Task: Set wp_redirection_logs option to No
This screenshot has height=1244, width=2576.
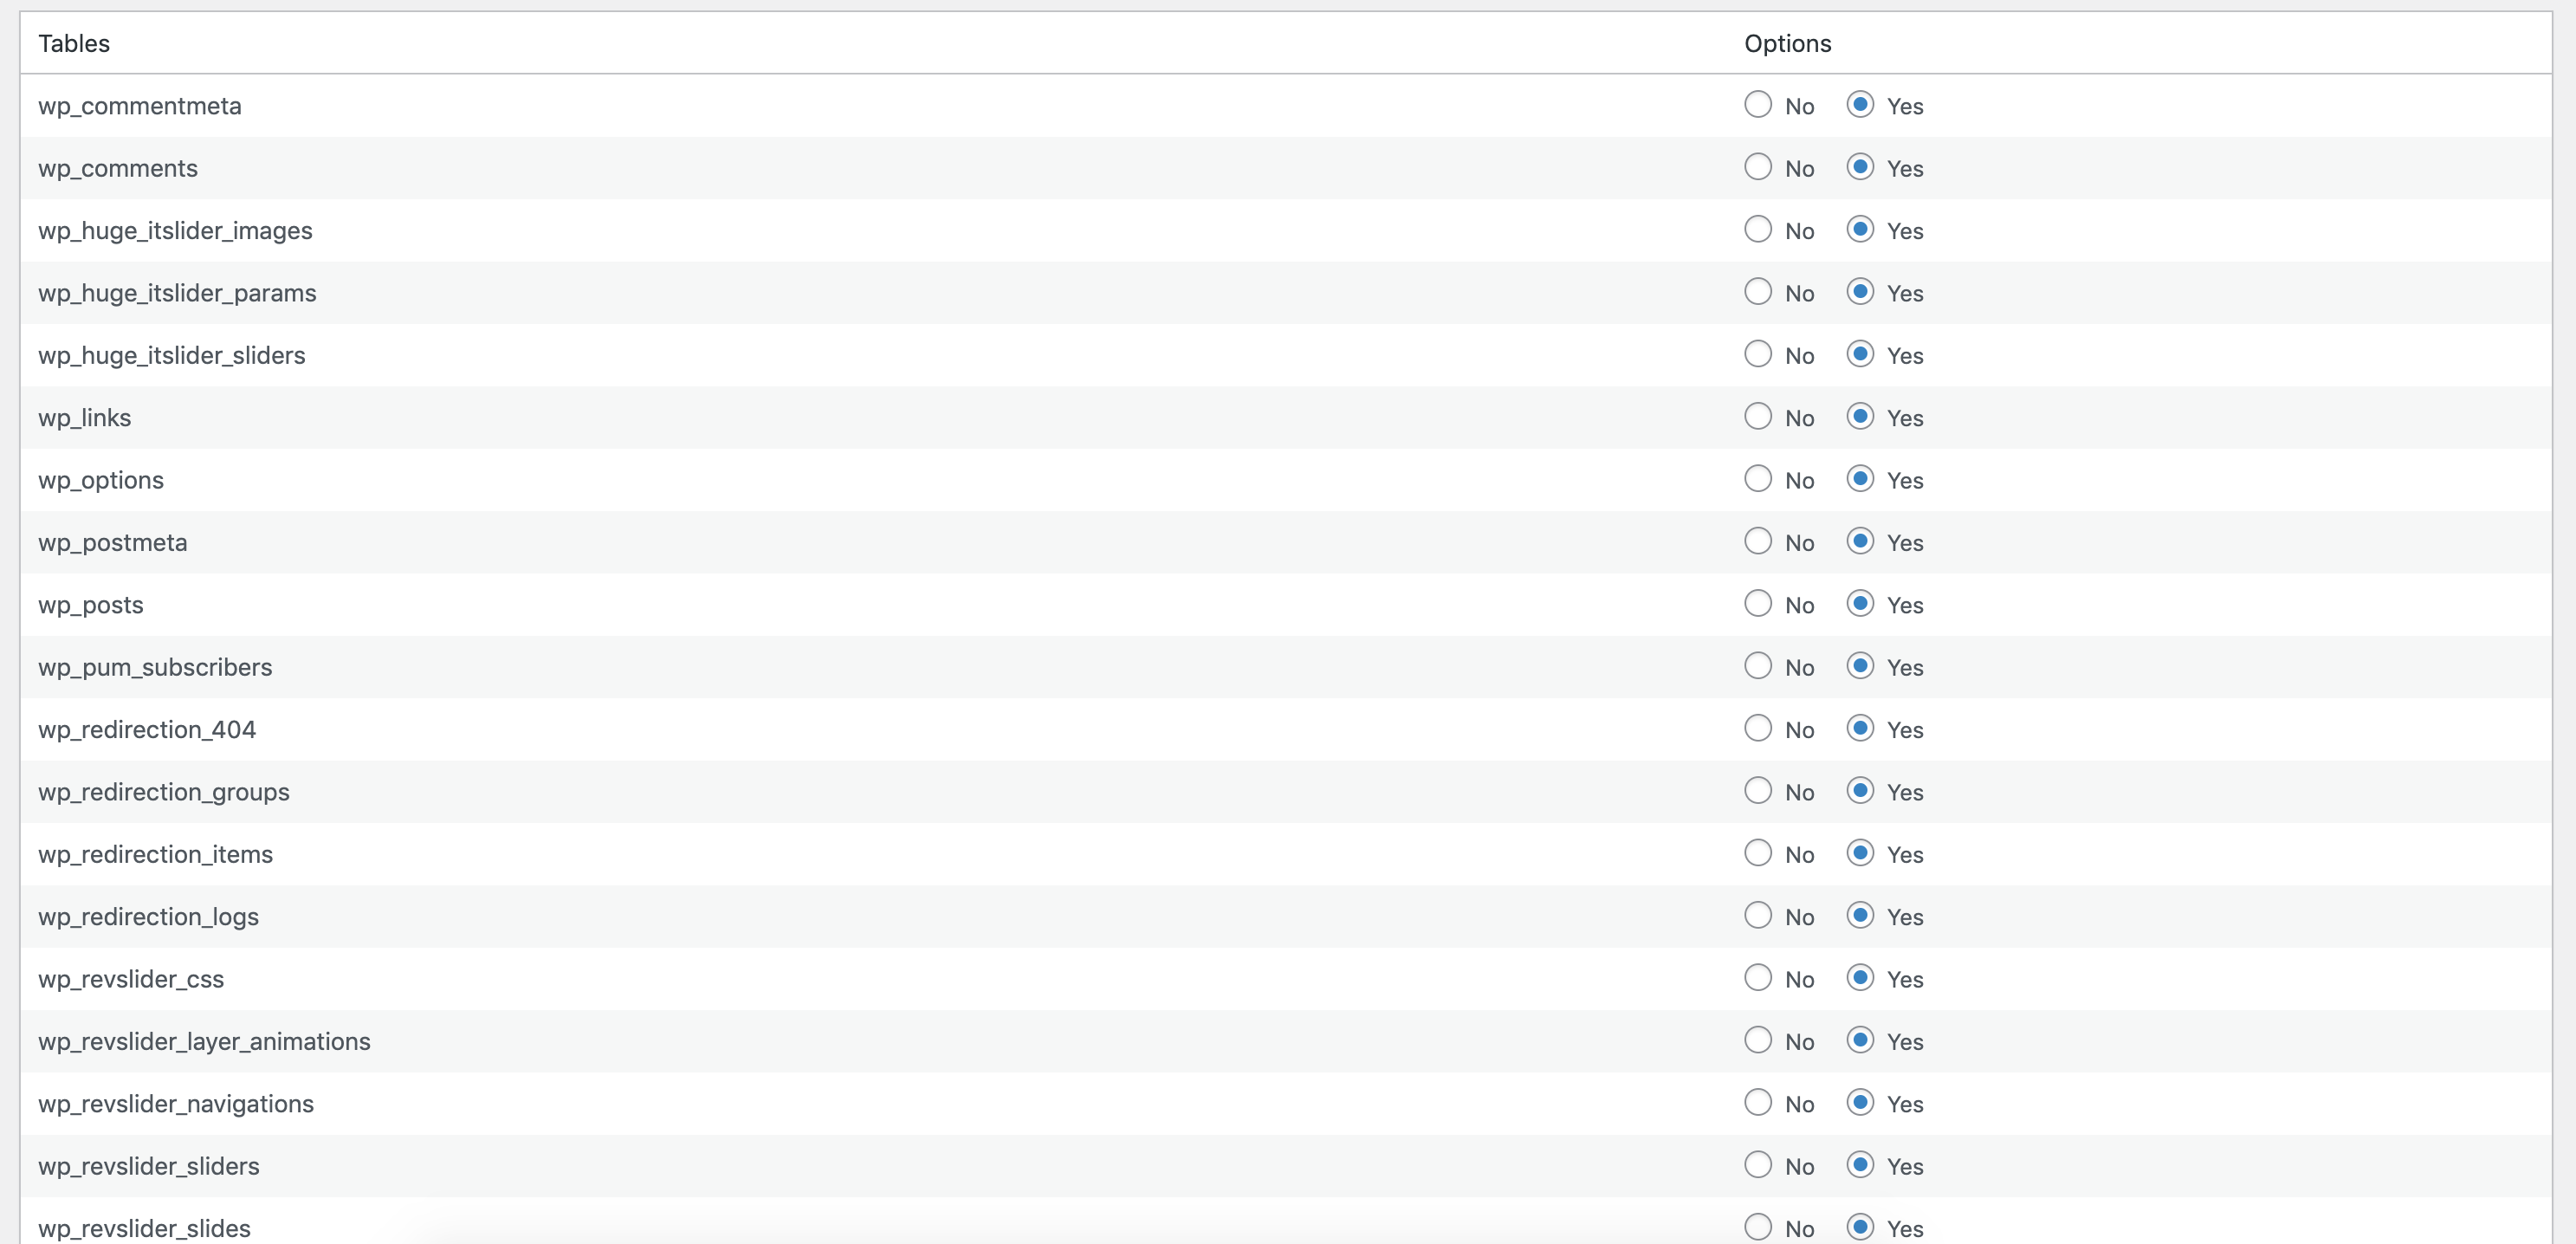Action: click(x=1757, y=915)
